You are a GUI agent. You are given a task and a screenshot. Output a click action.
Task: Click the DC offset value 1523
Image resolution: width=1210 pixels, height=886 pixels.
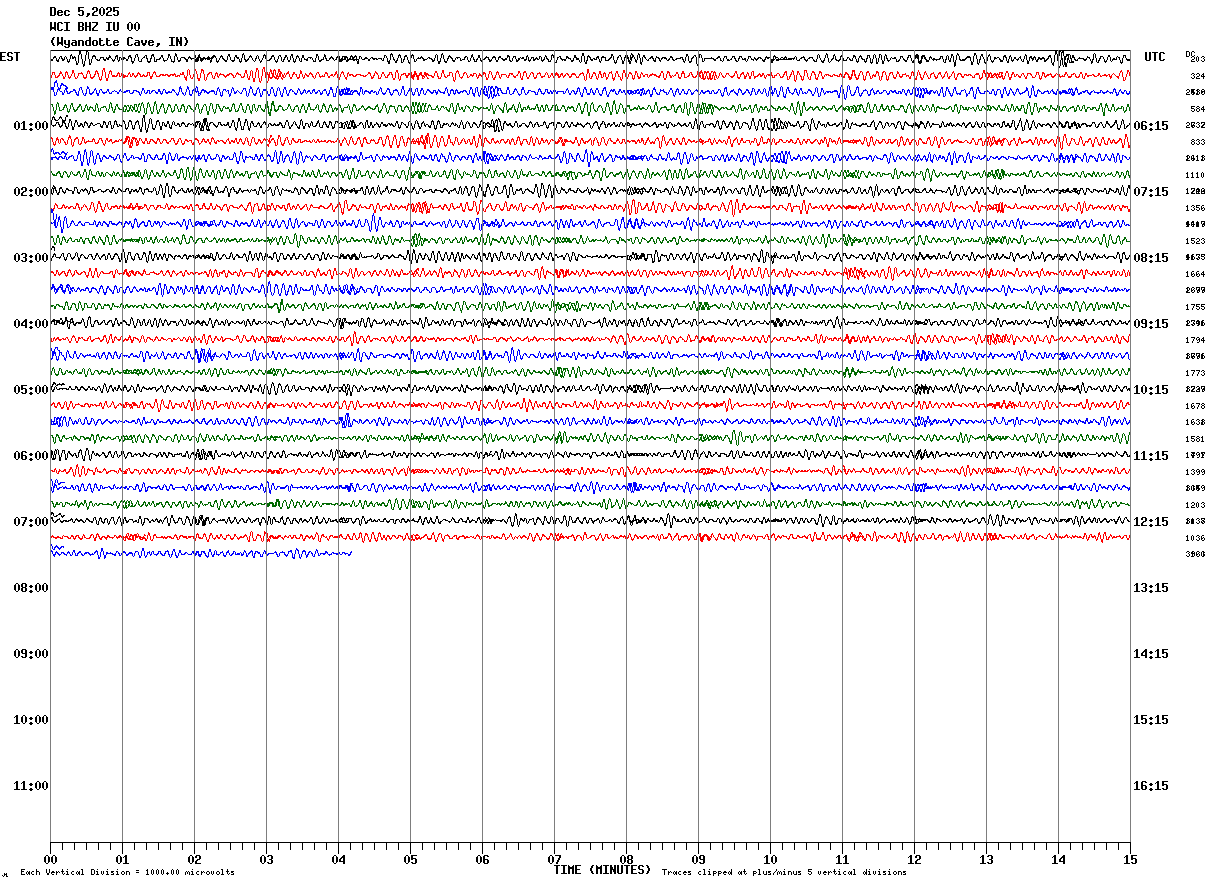(1196, 241)
